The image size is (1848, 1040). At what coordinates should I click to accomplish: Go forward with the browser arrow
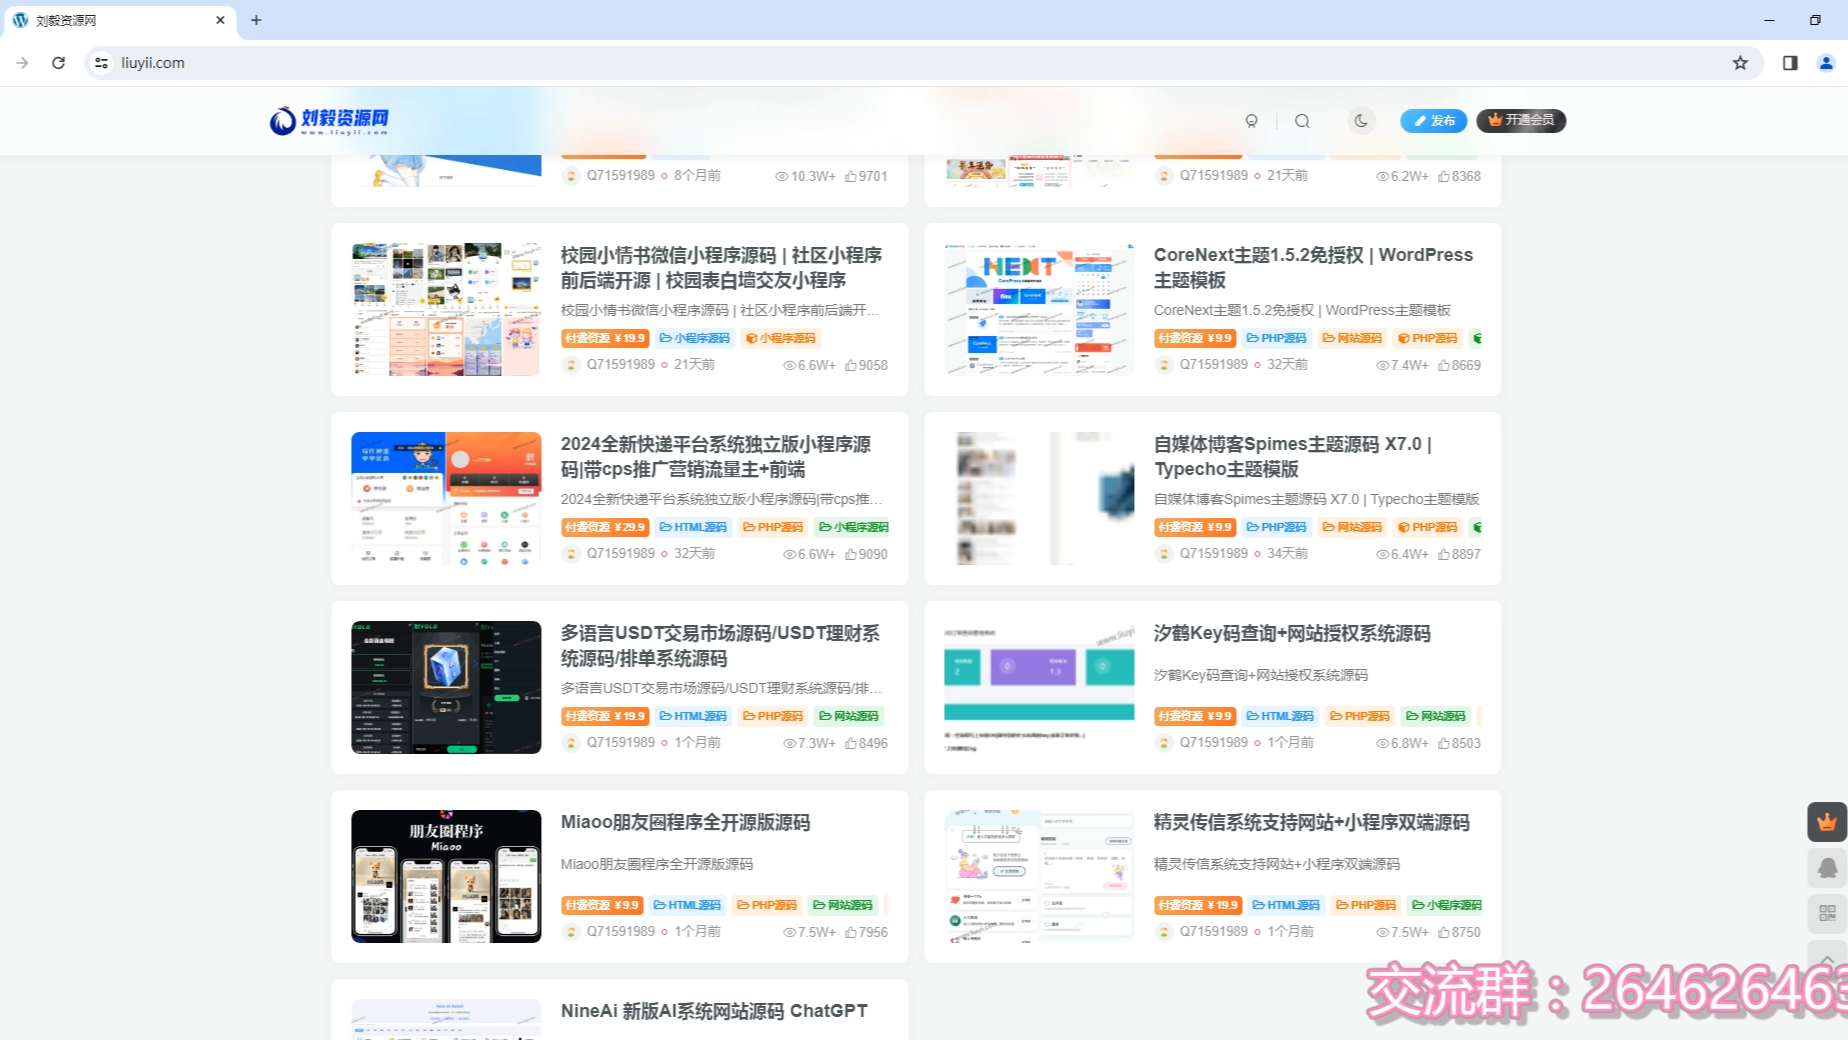click(x=22, y=63)
